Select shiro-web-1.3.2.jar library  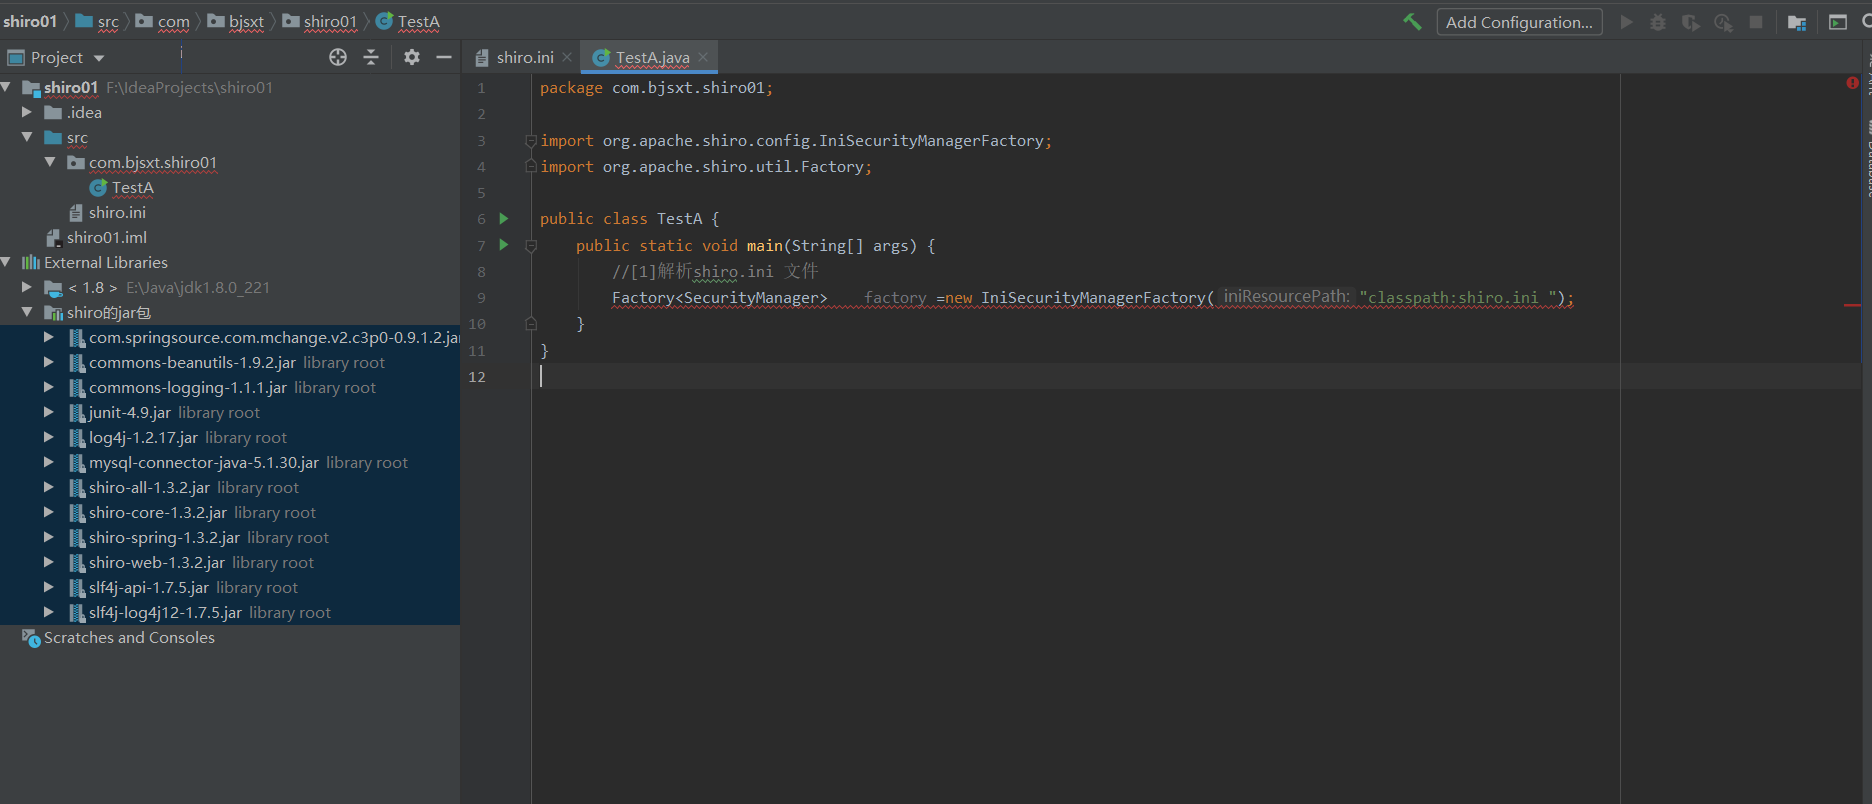coord(157,563)
